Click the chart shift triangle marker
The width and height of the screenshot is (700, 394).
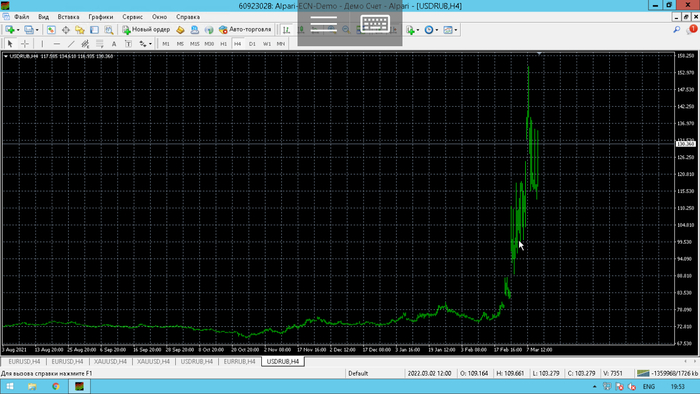pyautogui.click(x=539, y=54)
